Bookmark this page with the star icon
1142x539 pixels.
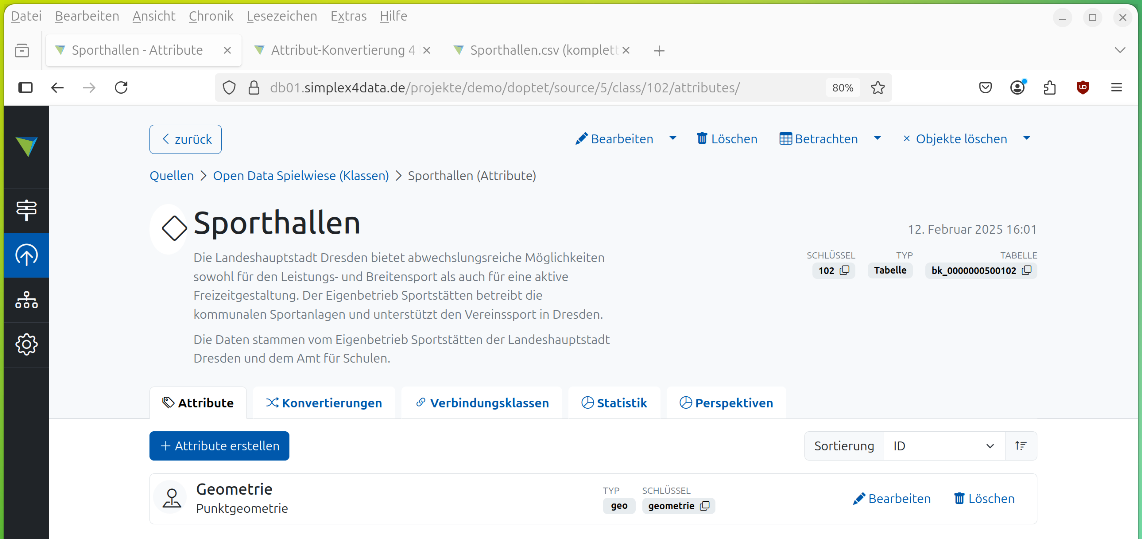(878, 87)
